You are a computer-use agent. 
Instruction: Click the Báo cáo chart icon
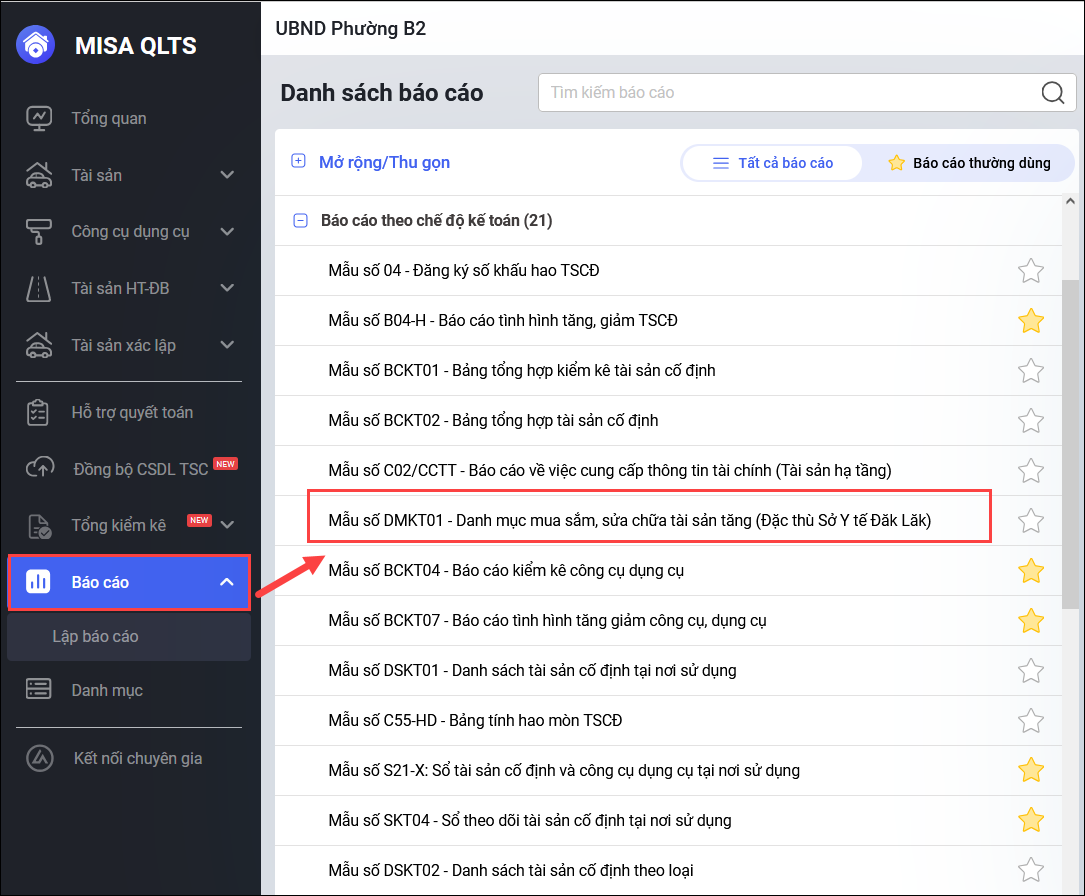click(x=38, y=582)
